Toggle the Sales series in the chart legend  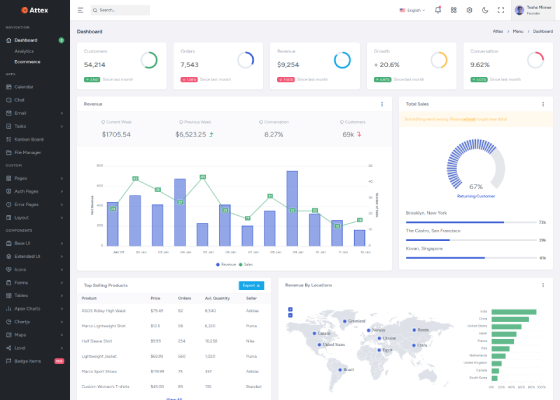pos(246,264)
